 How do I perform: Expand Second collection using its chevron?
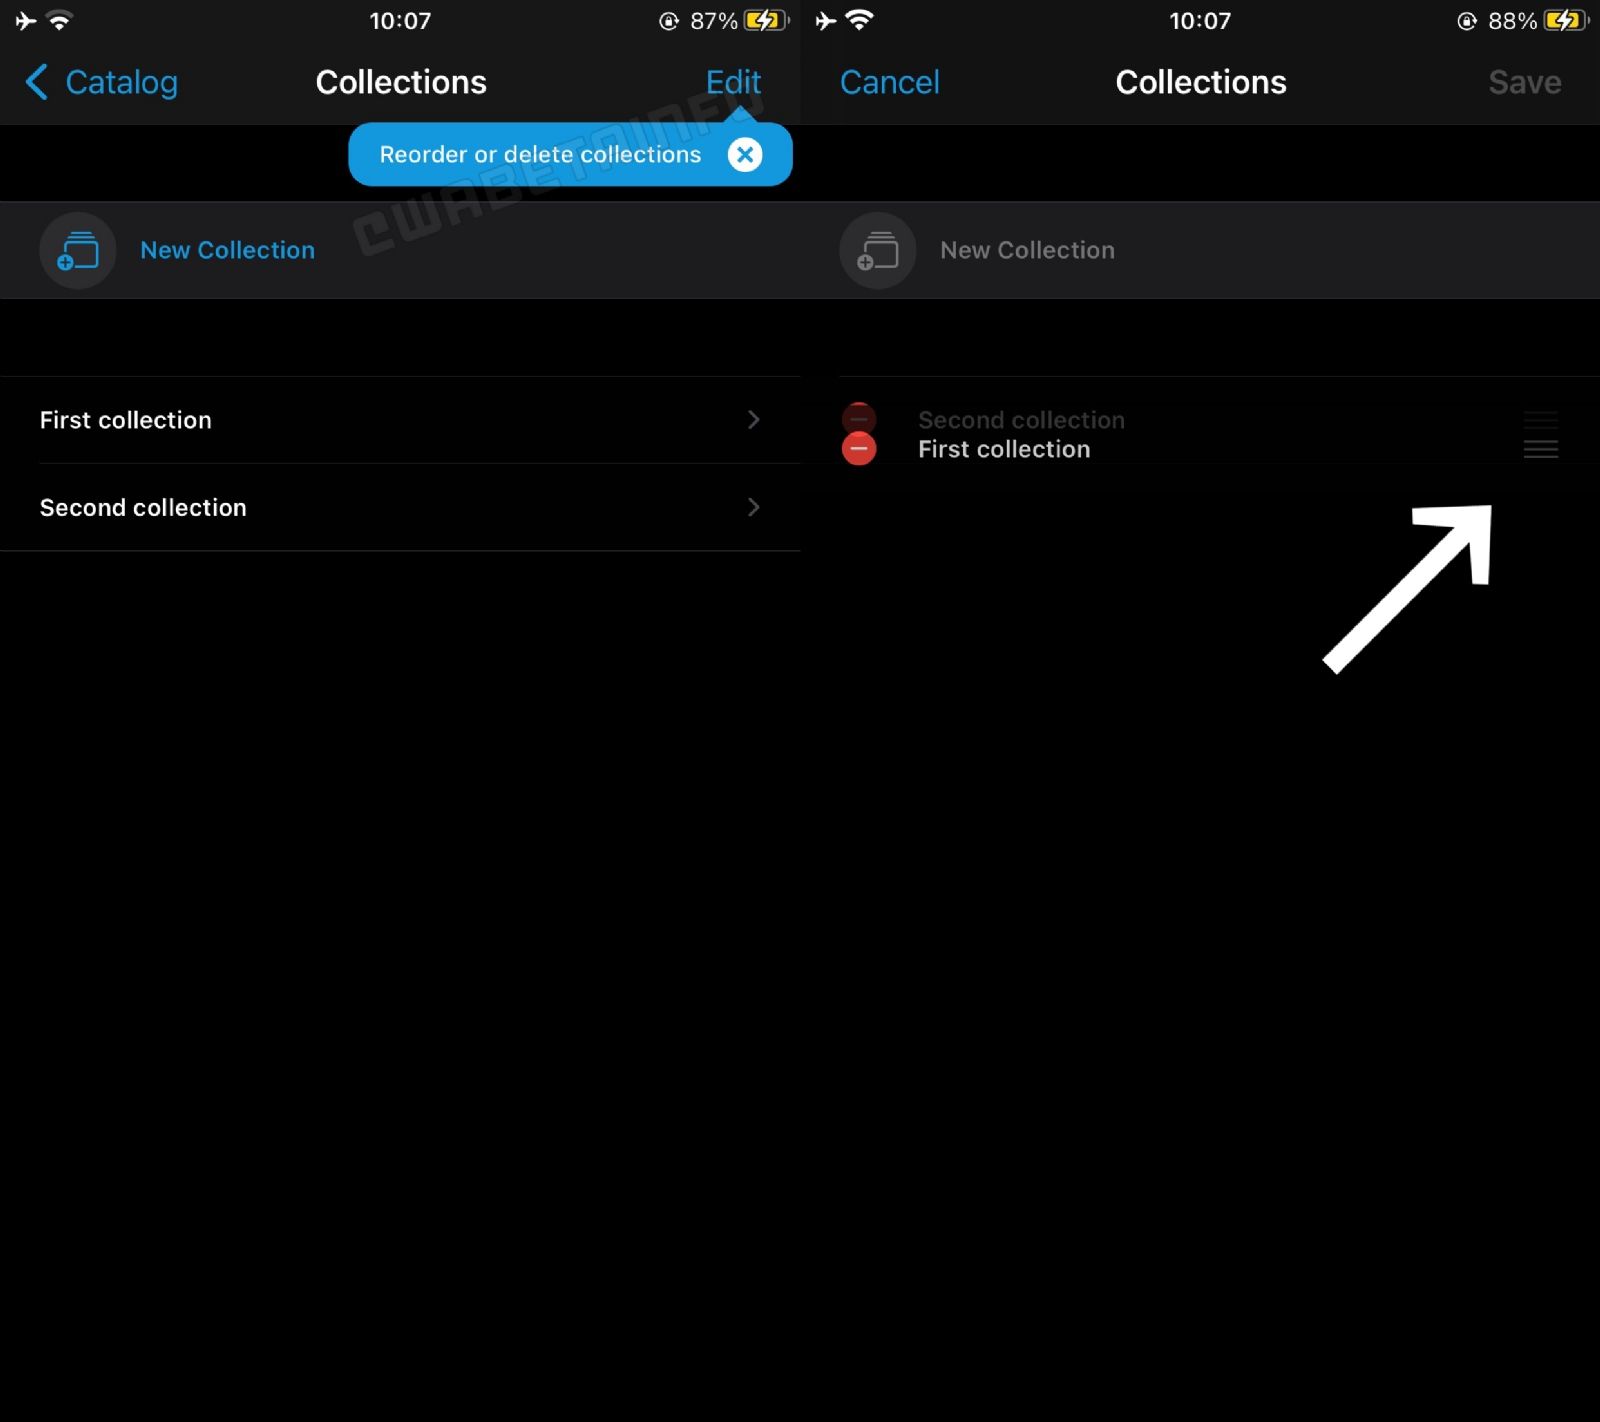tap(754, 507)
